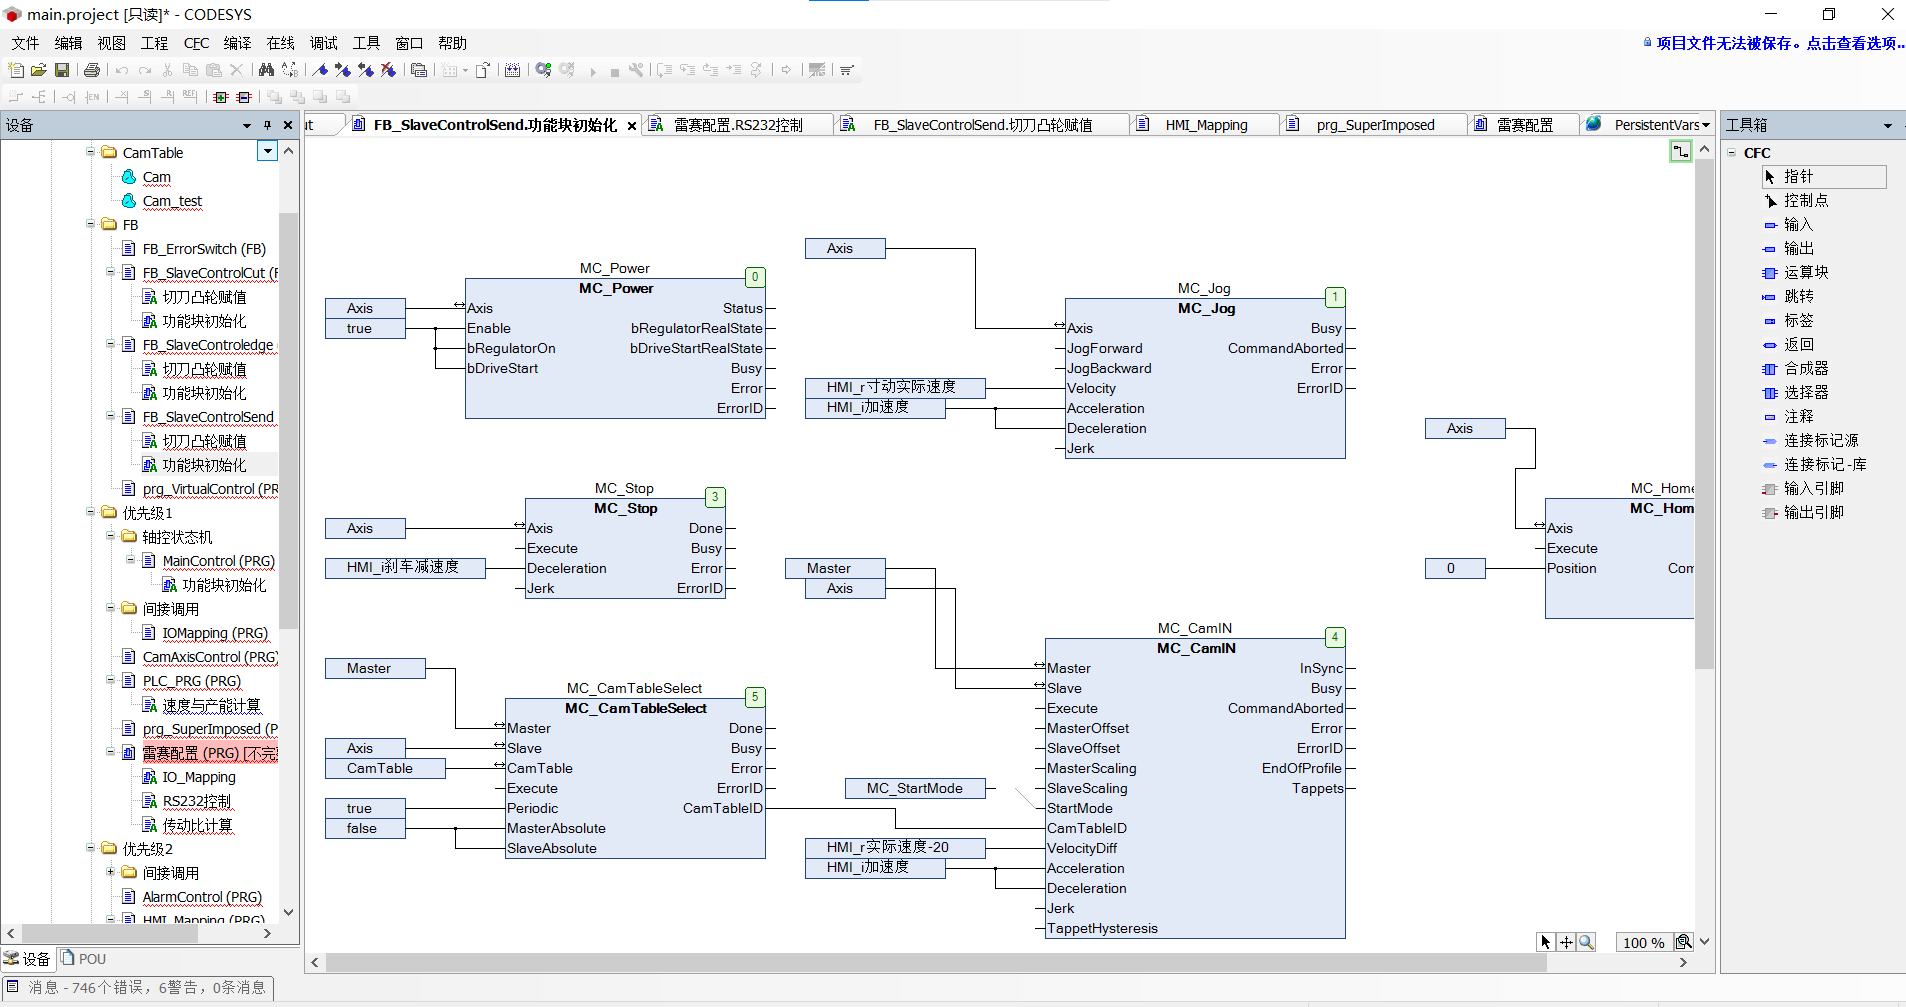This screenshot has width=1906, height=1007.
Task: Collapse the FB_SlaveControlSend tree node
Action: 111,416
